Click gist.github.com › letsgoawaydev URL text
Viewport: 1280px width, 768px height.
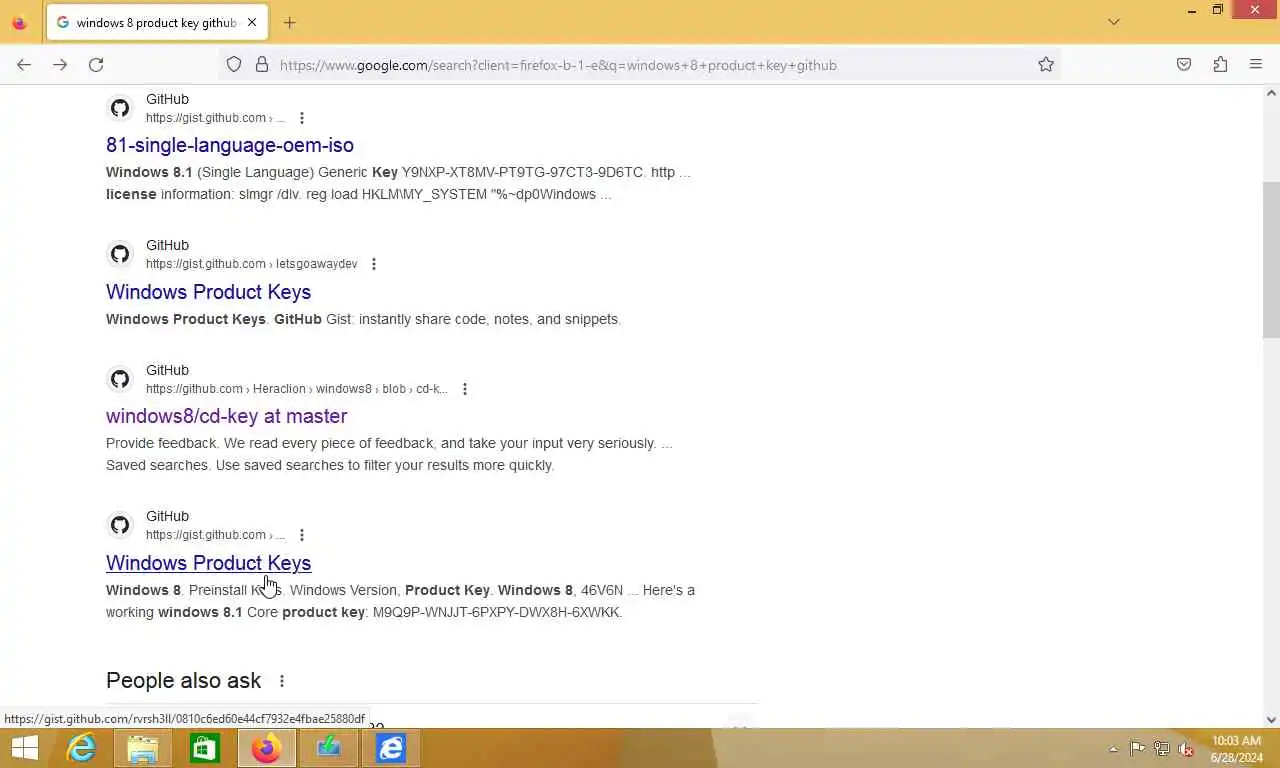pyautogui.click(x=251, y=264)
